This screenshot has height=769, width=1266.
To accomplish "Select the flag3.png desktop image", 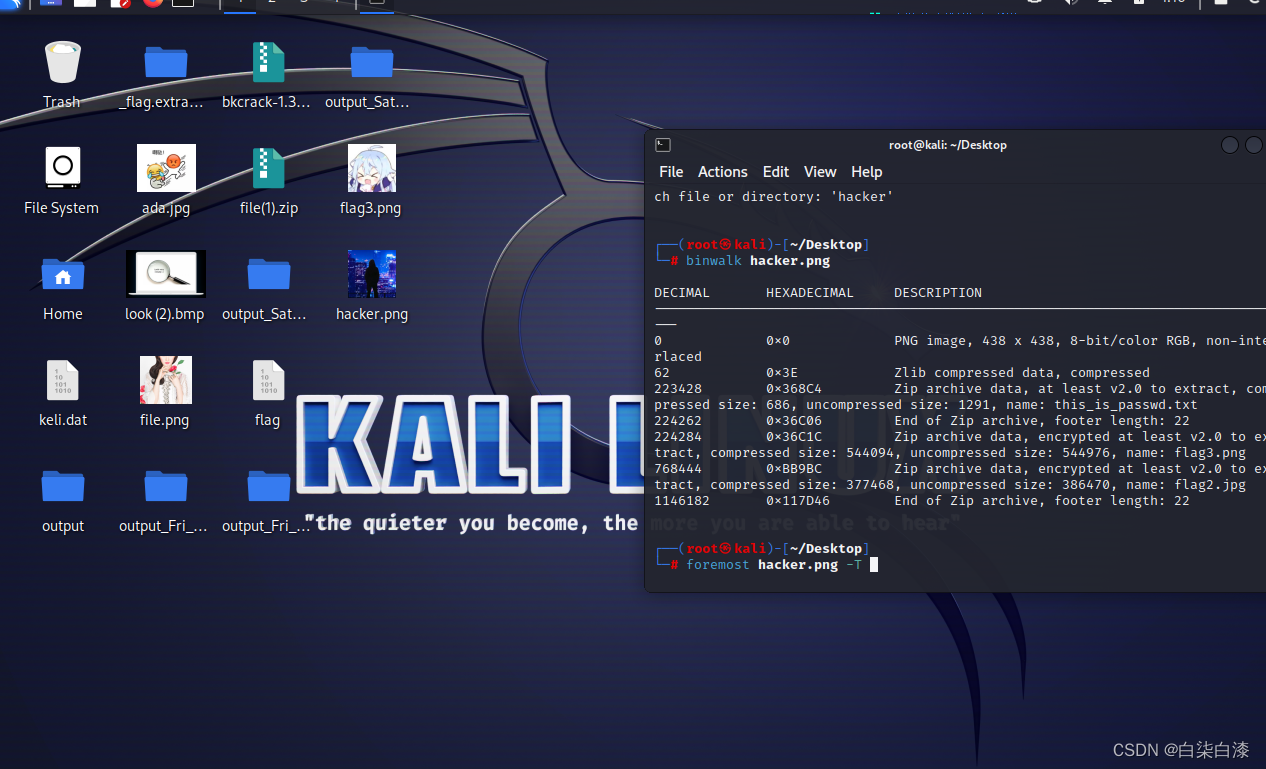I will click(x=371, y=170).
